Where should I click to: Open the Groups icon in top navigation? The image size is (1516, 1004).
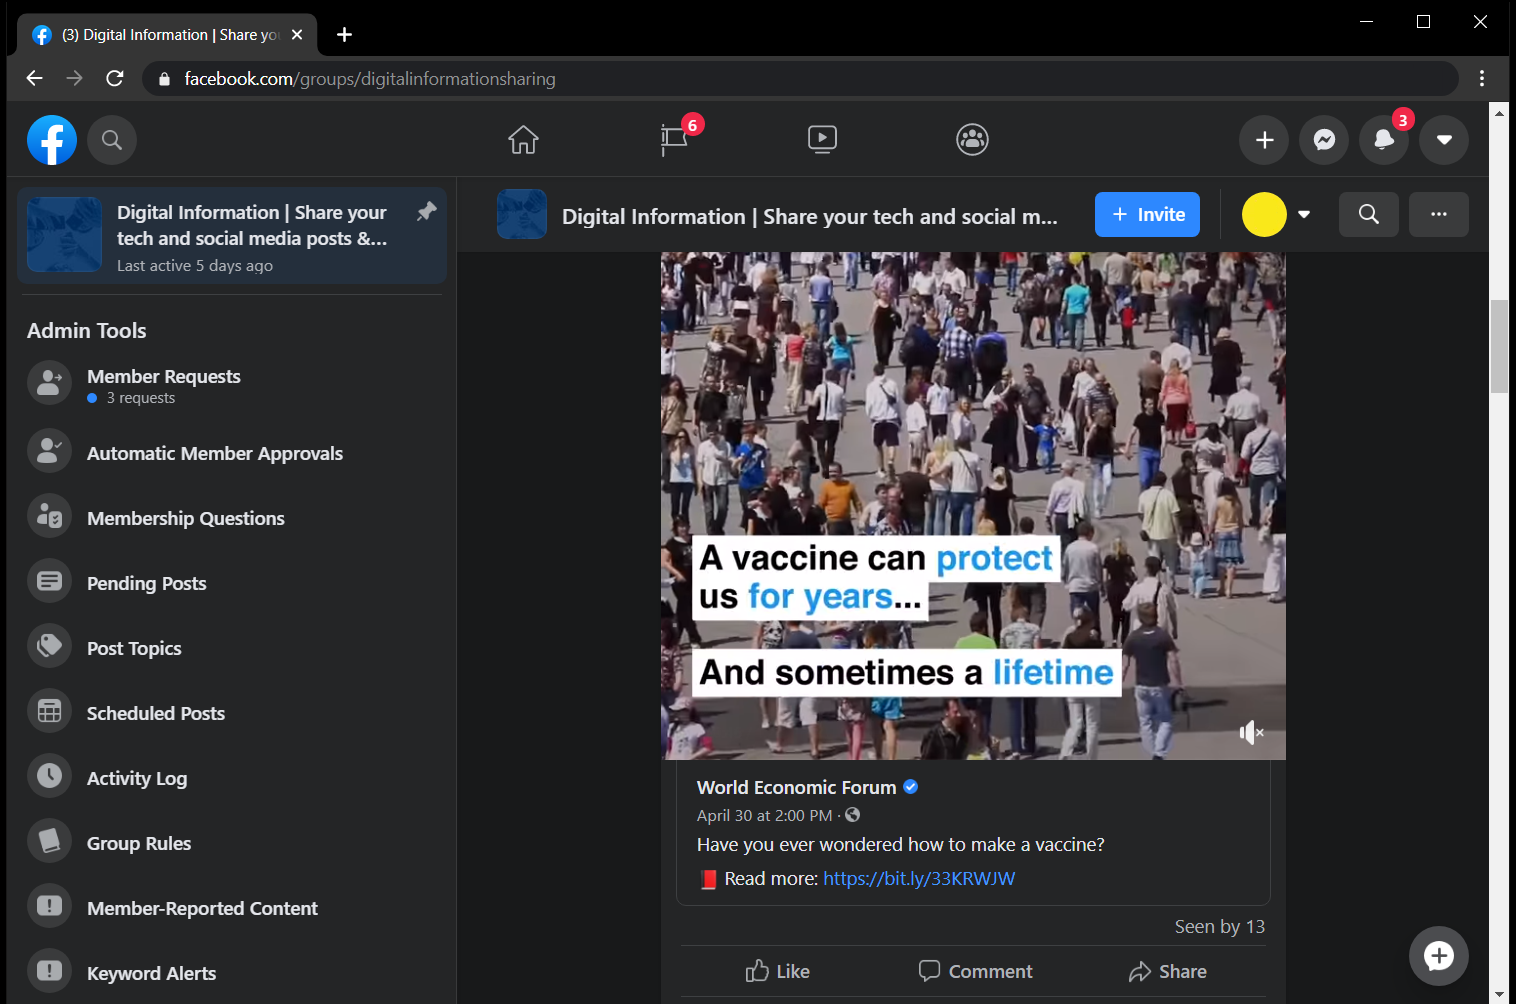(x=972, y=139)
